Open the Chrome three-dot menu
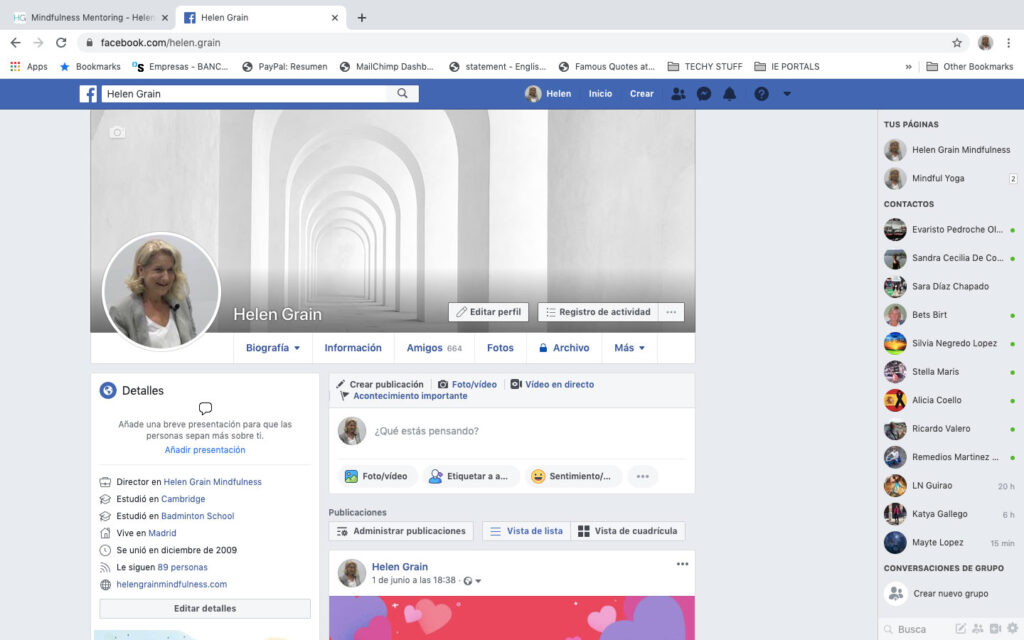This screenshot has width=1024, height=640. click(1009, 42)
